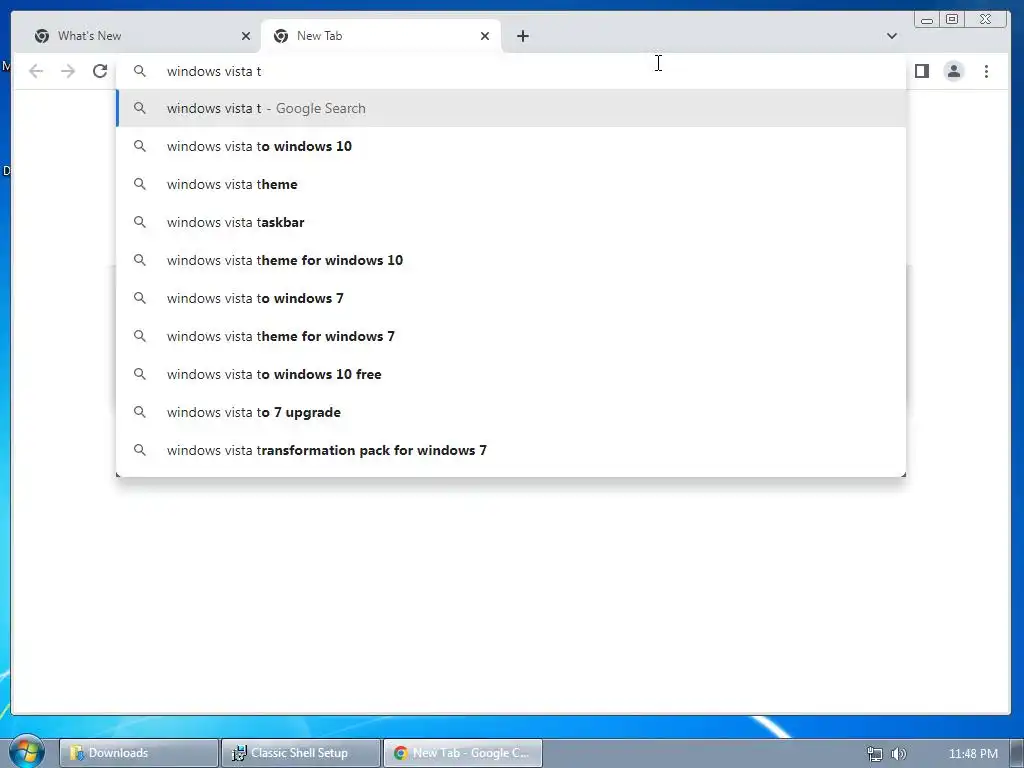Choose 'windows vista theme for windows 7'
Screen dimensions: 1024x768
pyautogui.click(x=511, y=336)
